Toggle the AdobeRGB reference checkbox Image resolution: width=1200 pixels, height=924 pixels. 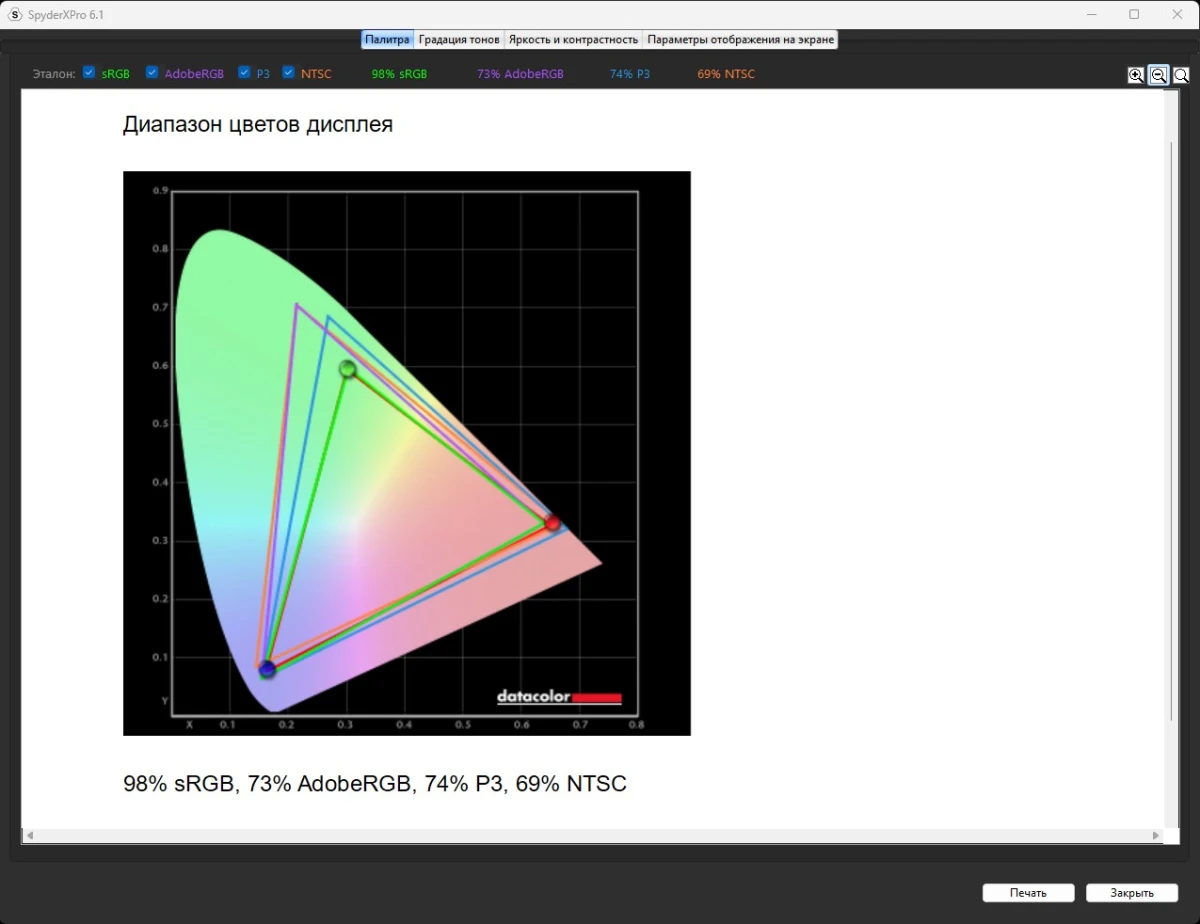152,73
